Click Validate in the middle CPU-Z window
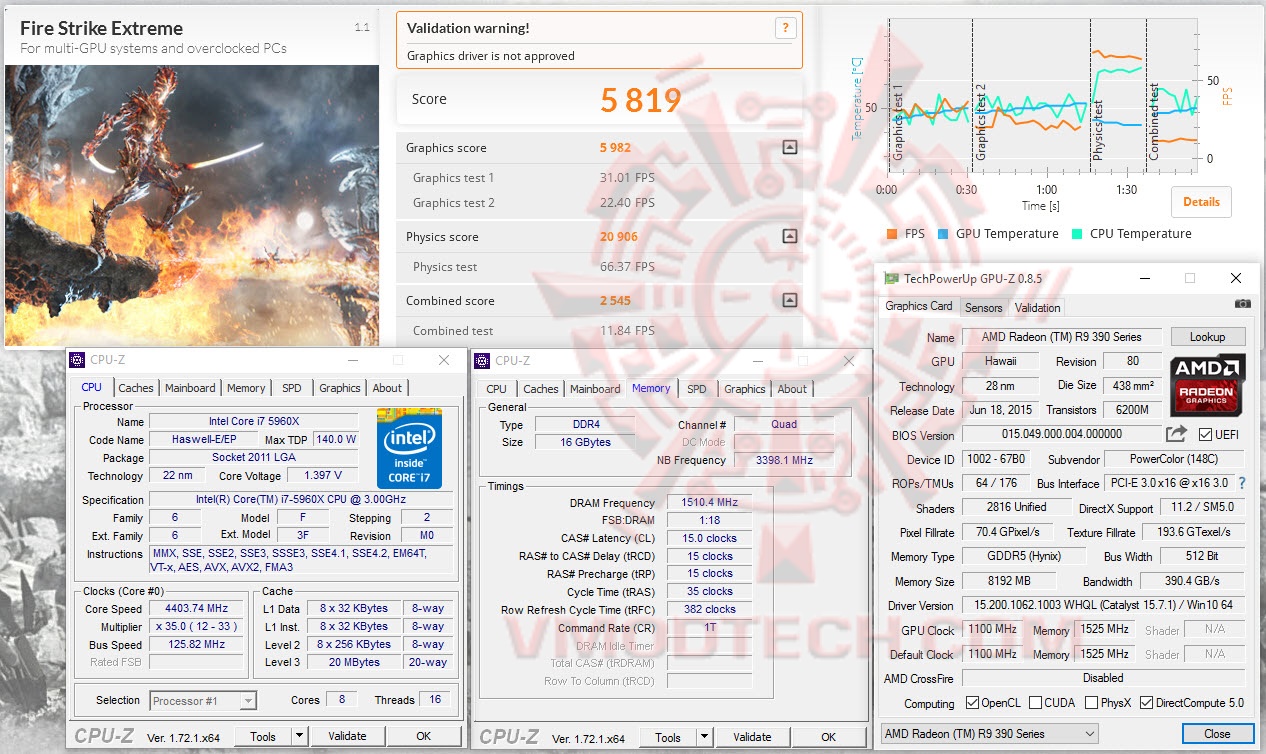The image size is (1266, 754). coord(752,737)
